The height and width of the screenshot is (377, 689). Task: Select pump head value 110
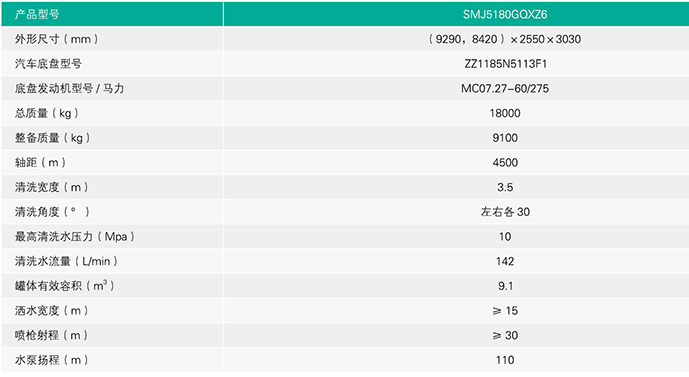505,360
